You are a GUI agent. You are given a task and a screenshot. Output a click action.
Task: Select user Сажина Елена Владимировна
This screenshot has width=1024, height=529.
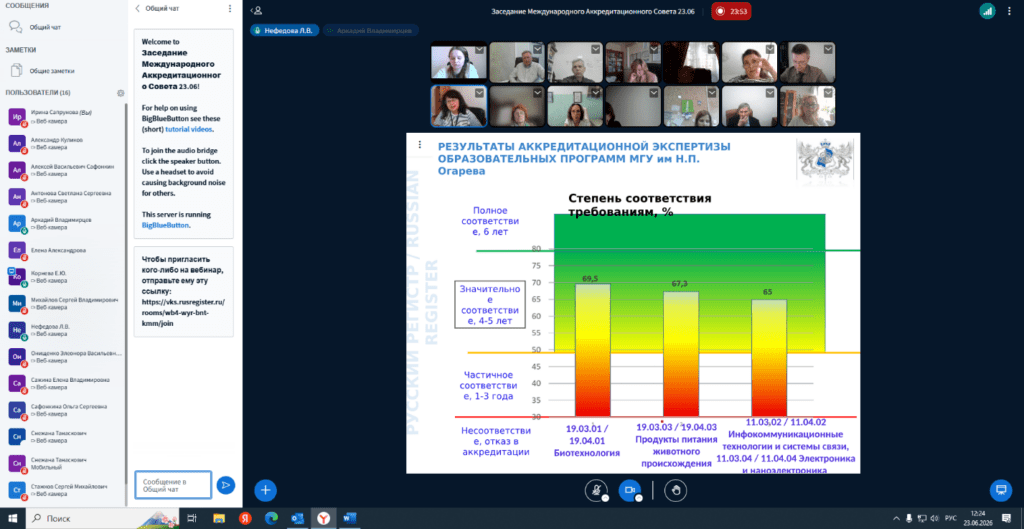[64, 383]
